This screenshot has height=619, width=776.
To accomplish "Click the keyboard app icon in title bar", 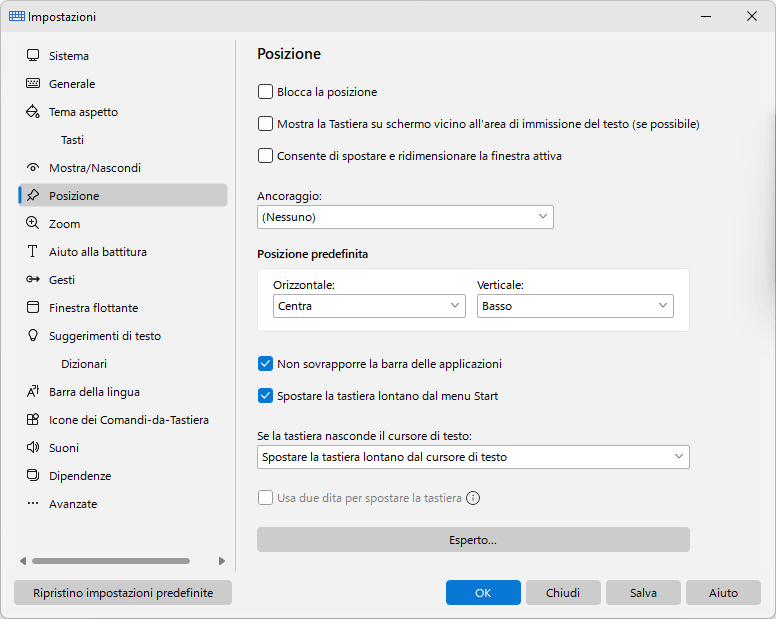I will point(17,16).
